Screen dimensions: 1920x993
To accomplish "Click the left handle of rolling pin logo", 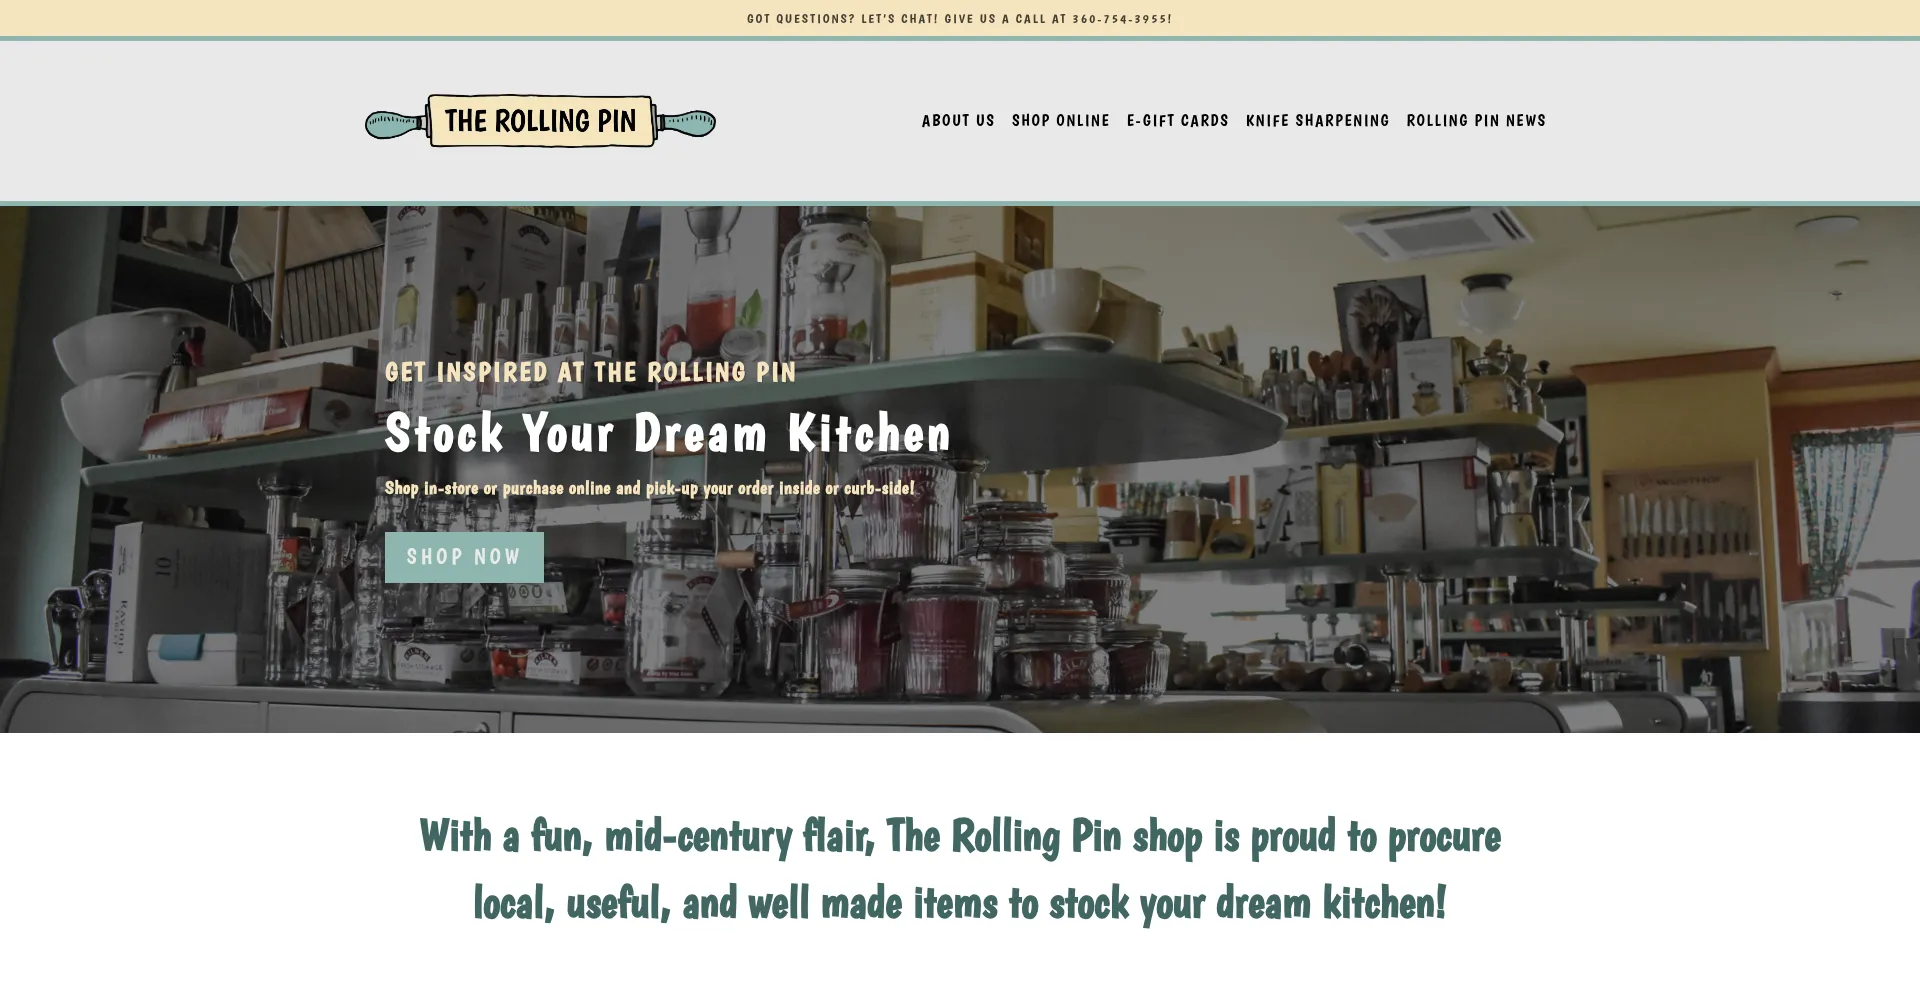I will pos(394,125).
